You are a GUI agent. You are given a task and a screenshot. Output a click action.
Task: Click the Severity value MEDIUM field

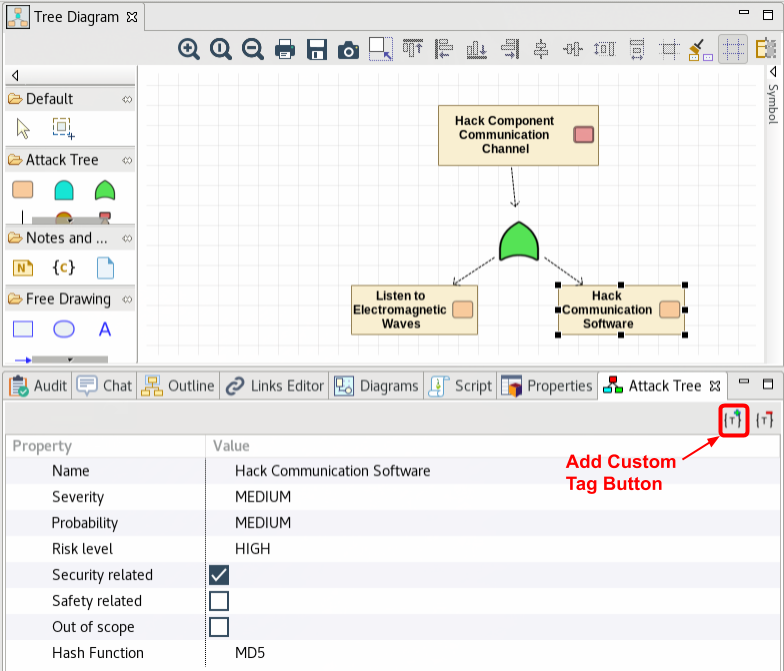(x=263, y=497)
